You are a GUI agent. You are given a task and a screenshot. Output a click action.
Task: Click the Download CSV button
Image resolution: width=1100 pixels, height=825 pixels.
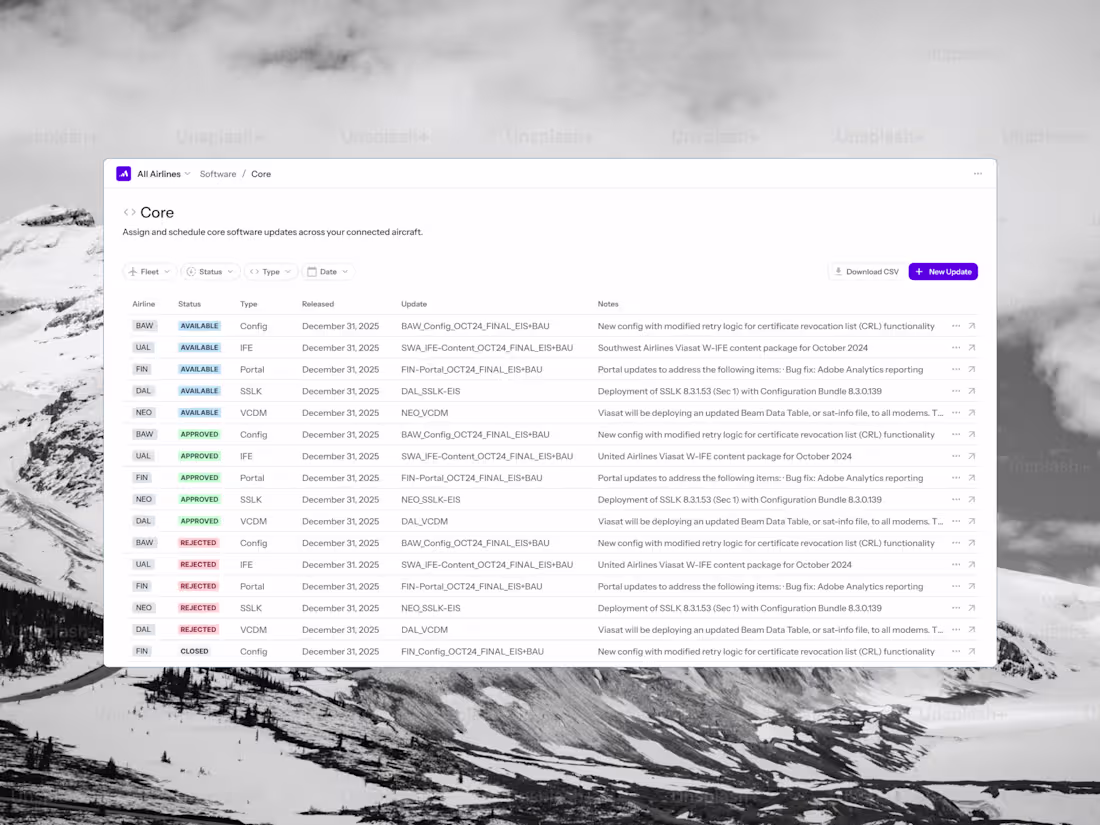866,271
